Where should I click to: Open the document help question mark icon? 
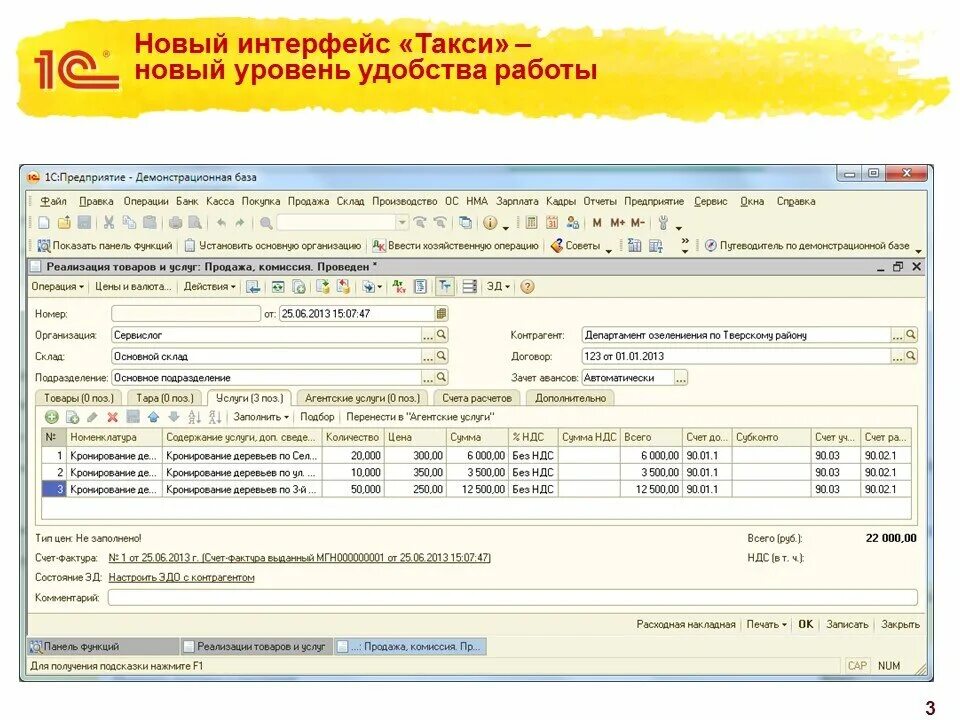coord(527,287)
